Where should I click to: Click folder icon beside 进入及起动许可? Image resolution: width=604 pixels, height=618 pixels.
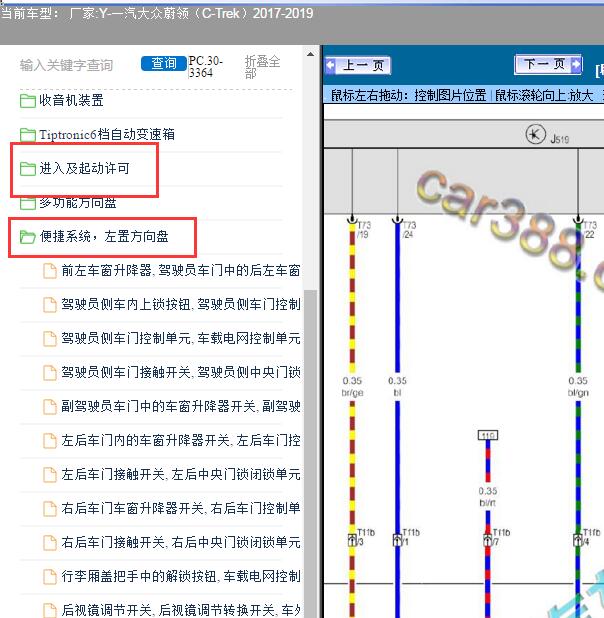tap(28, 169)
